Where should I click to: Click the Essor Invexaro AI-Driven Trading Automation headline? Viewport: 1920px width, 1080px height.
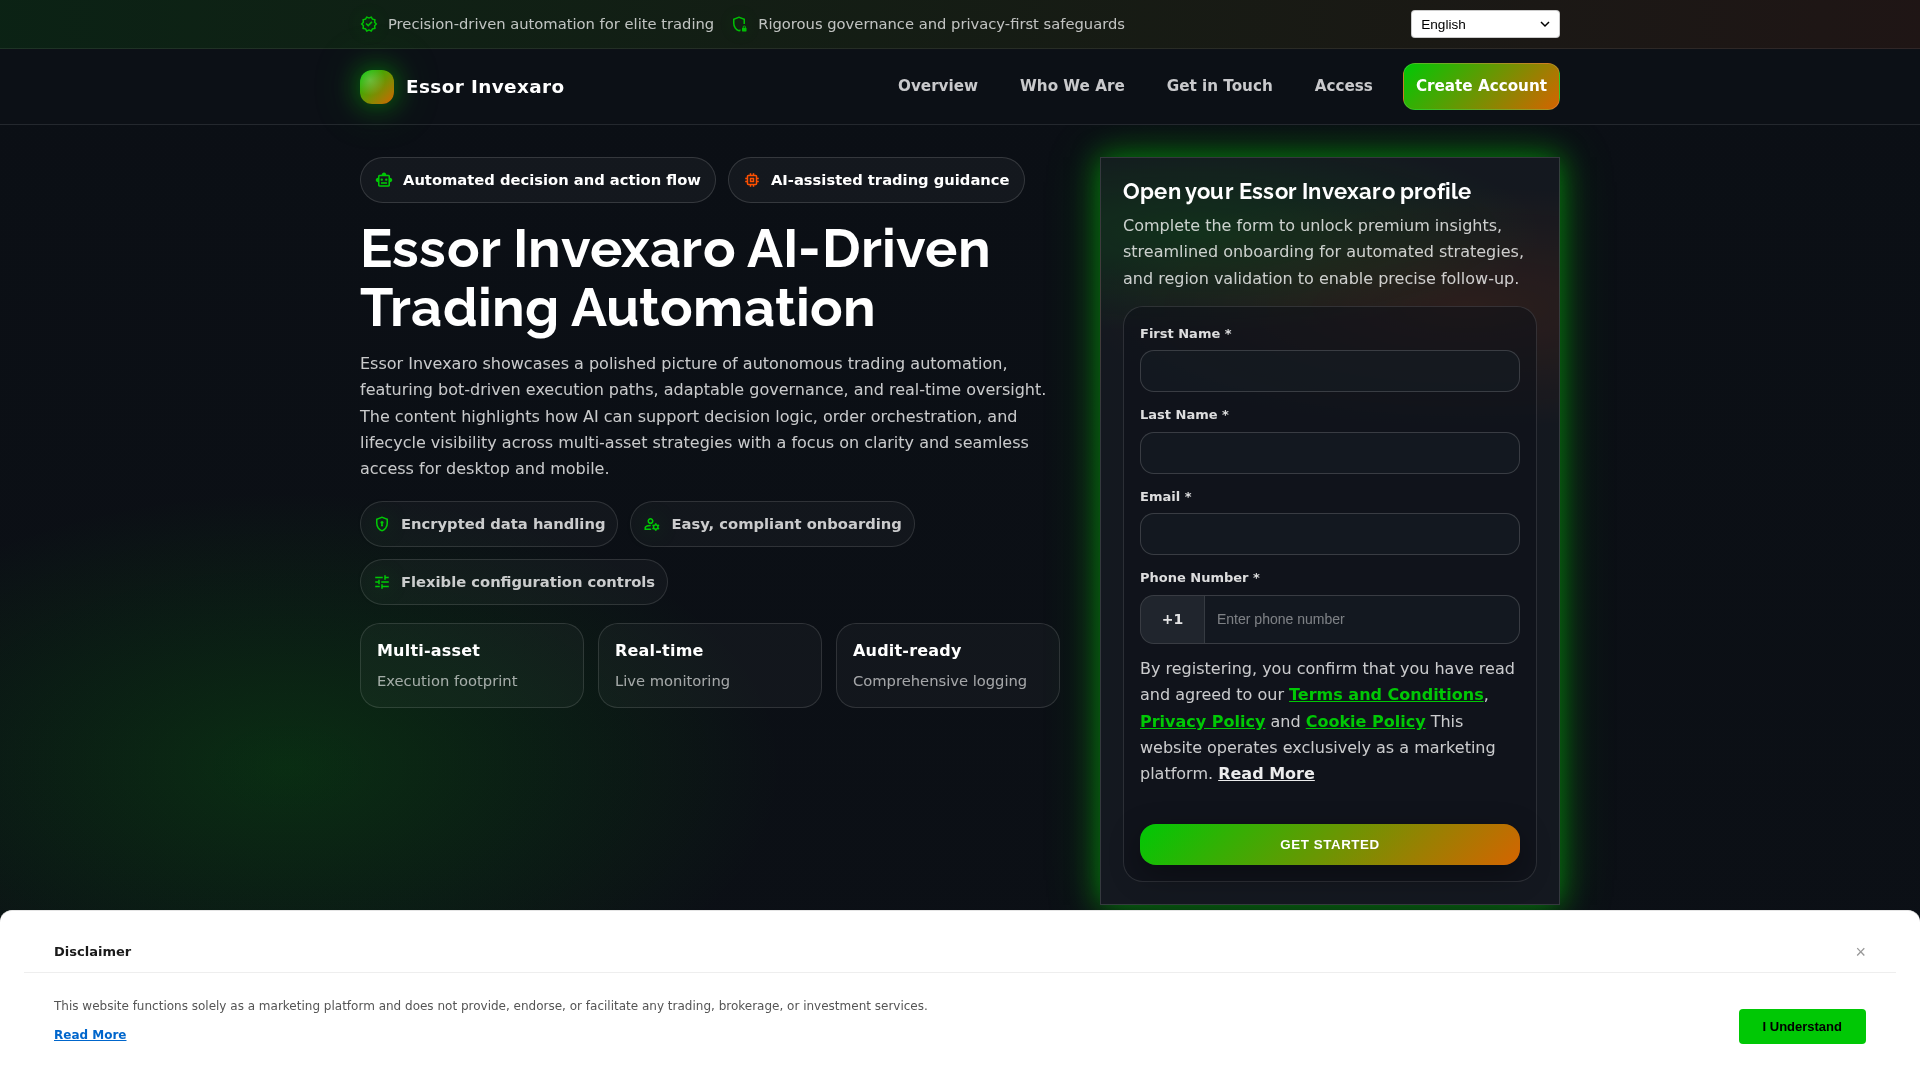pyautogui.click(x=675, y=278)
